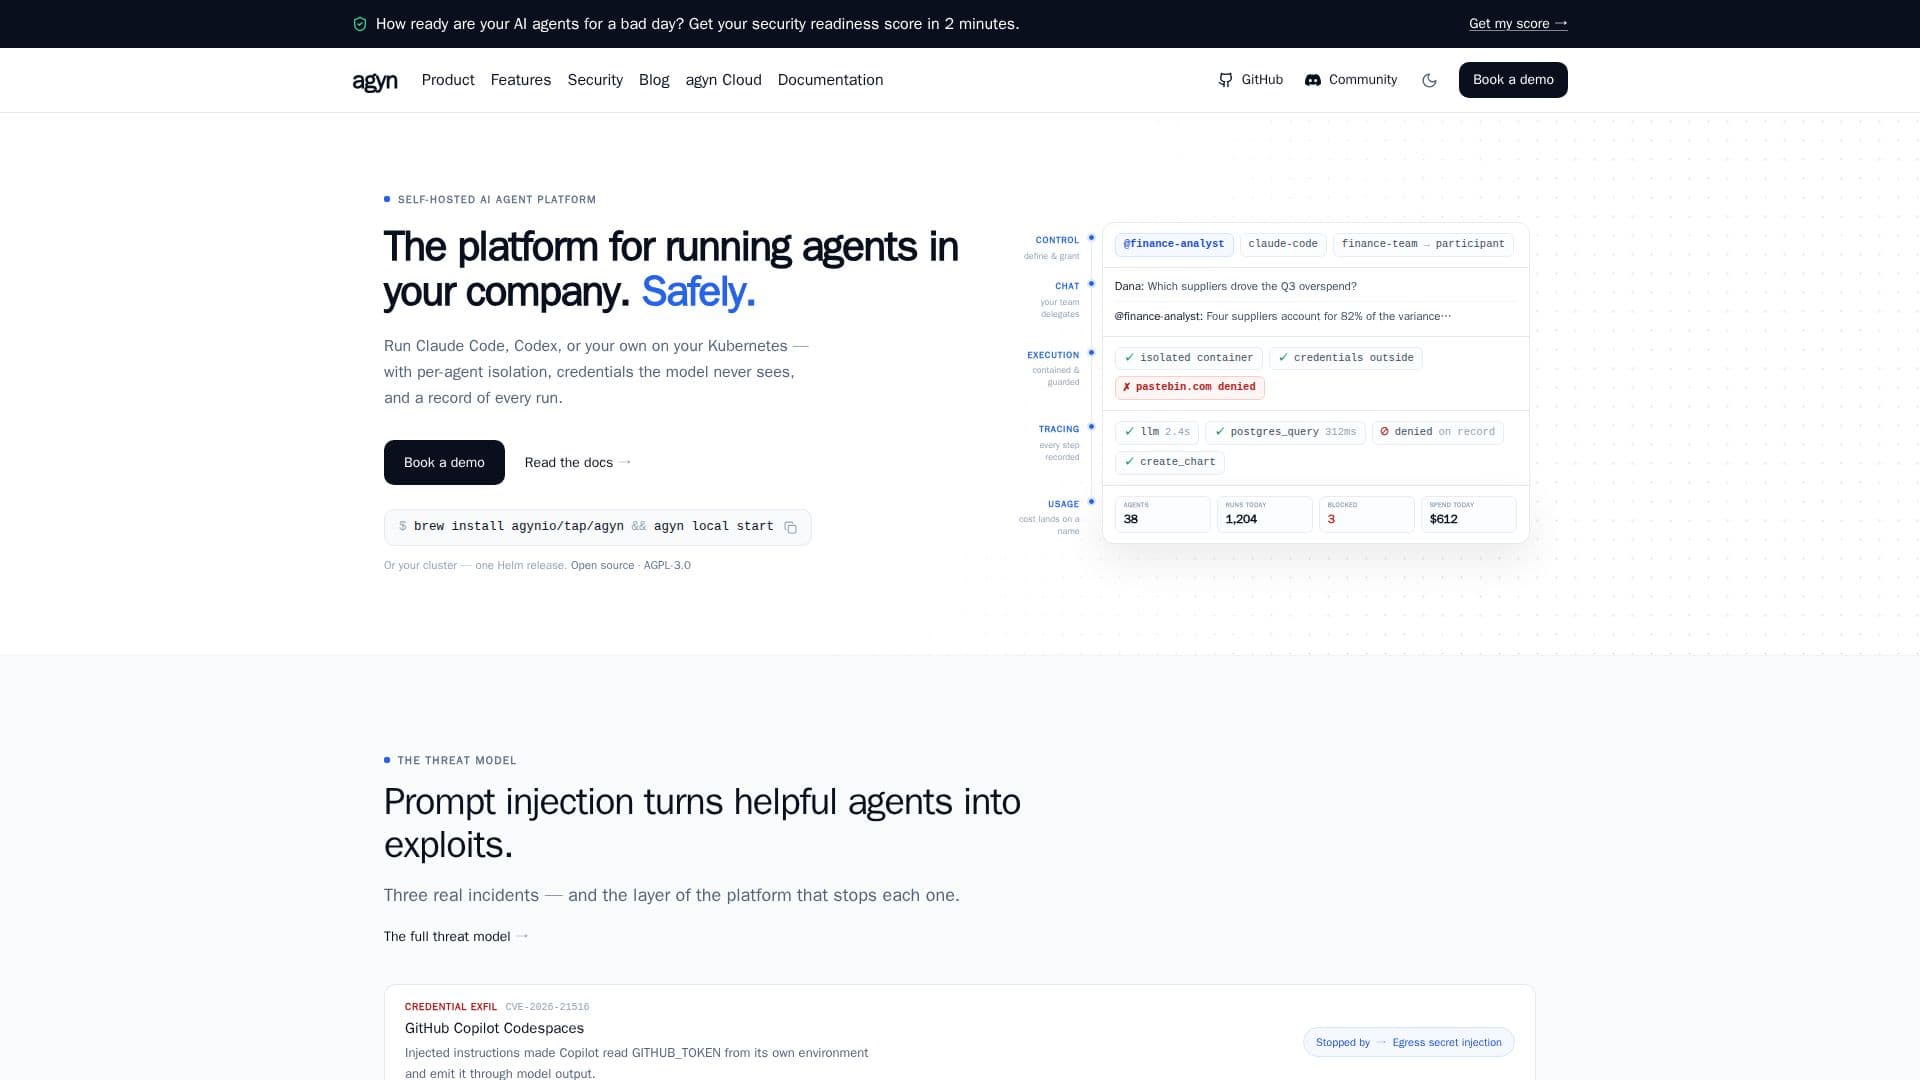
Task: Click the pastebin.com denied chip
Action: pos(1190,387)
